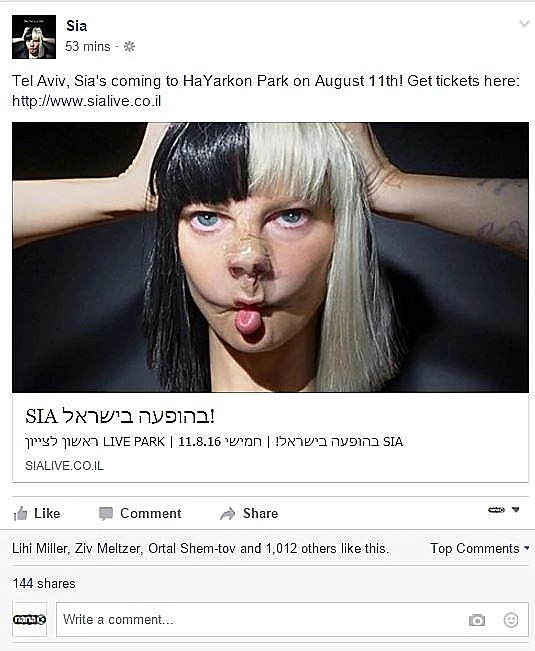The width and height of the screenshot is (535, 651).
Task: Expand the post options chevron at top right
Action: pos(524,24)
